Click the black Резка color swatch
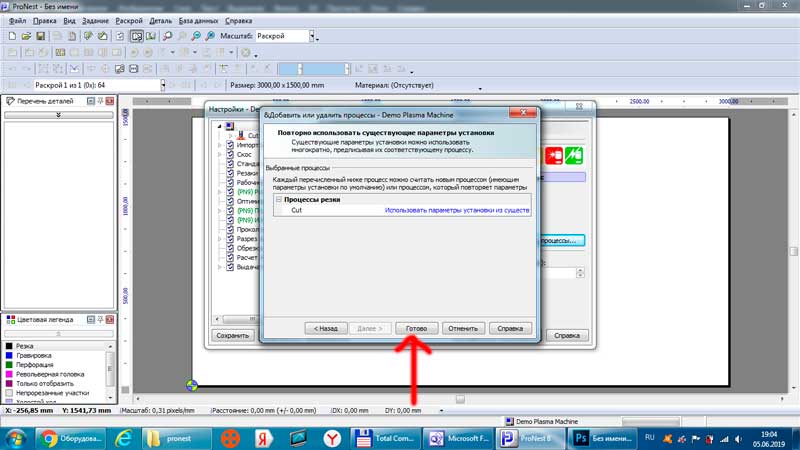The height and width of the screenshot is (450, 800). tap(9, 346)
